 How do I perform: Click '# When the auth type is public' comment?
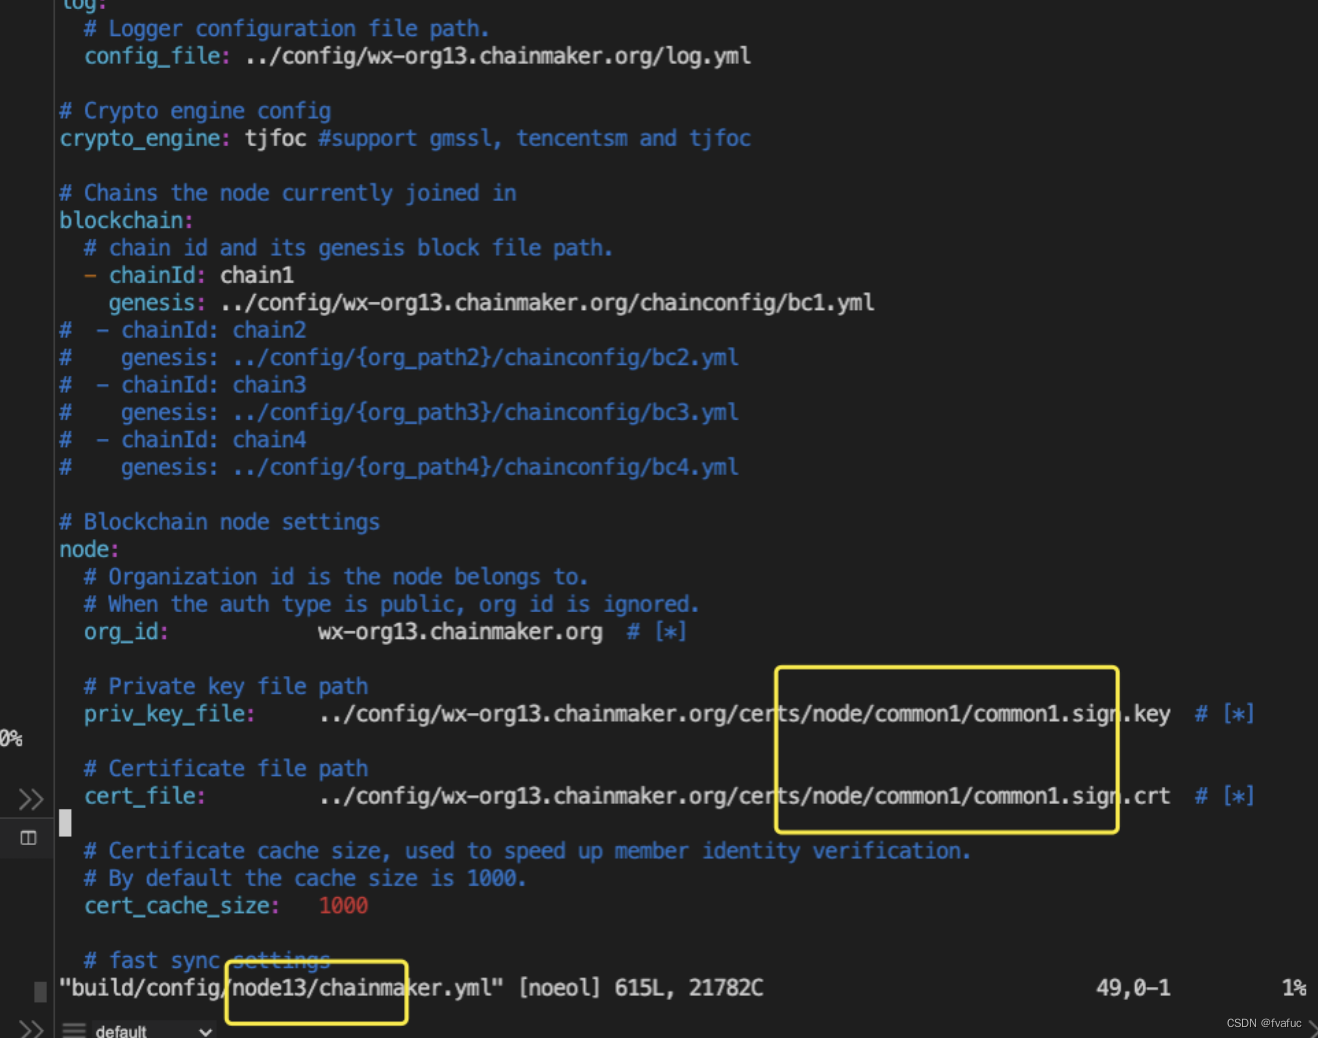[x=392, y=604]
